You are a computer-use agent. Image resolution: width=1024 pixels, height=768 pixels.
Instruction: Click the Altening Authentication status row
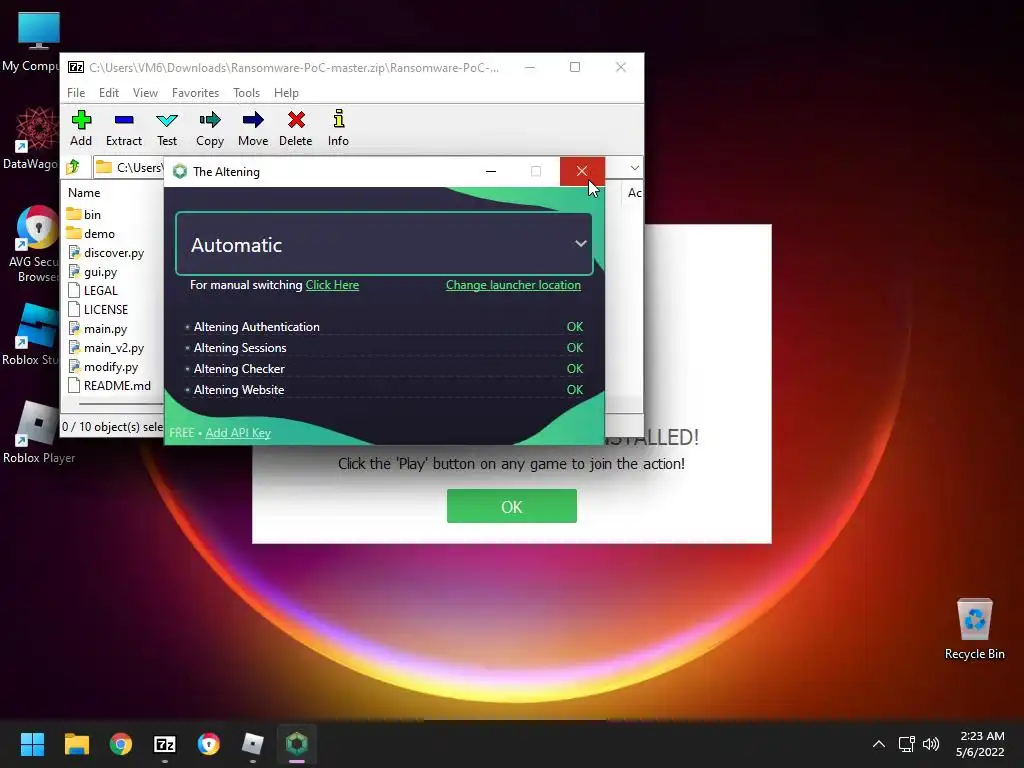coord(384,327)
